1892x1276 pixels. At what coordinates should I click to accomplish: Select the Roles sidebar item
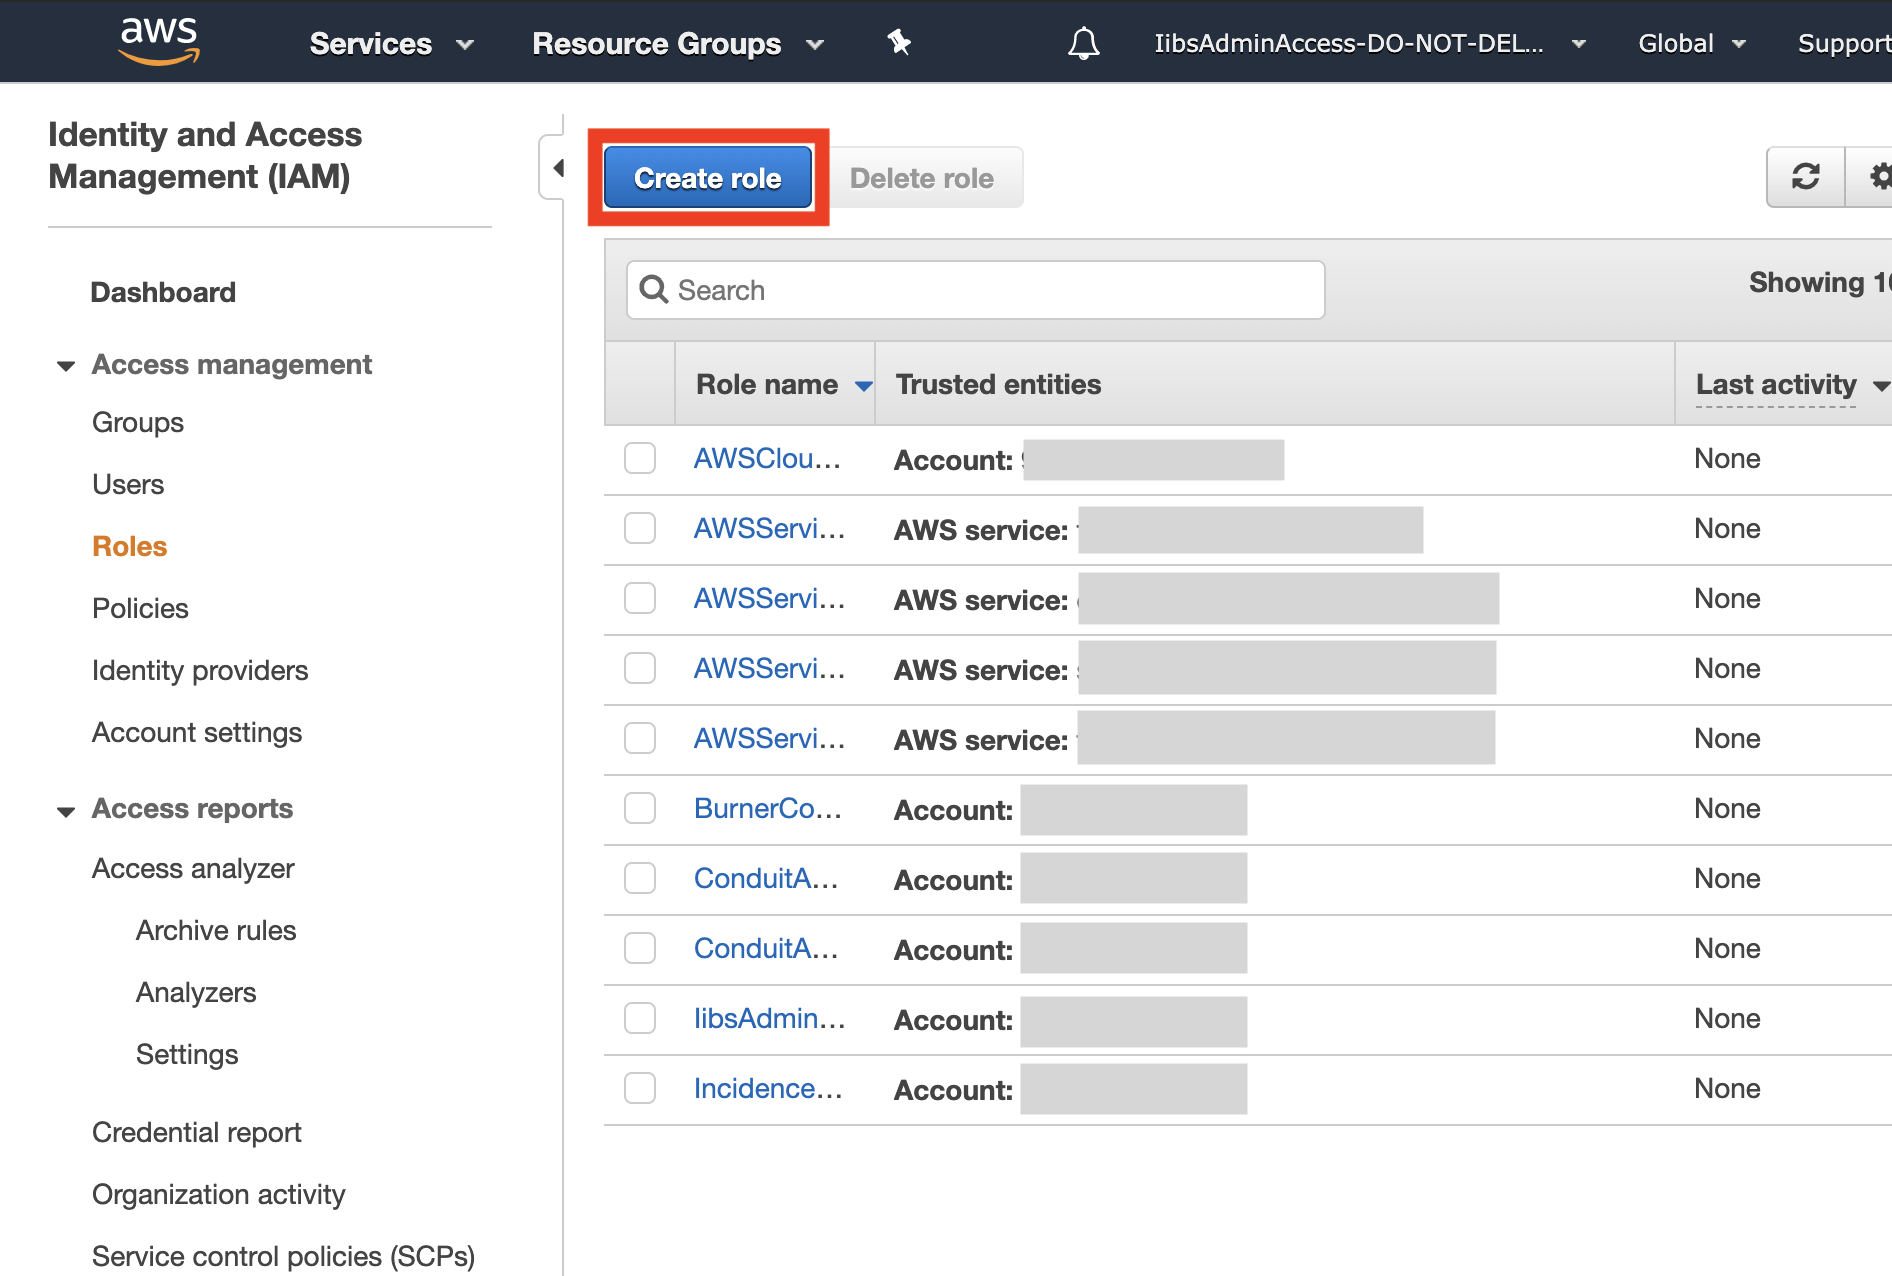click(129, 546)
